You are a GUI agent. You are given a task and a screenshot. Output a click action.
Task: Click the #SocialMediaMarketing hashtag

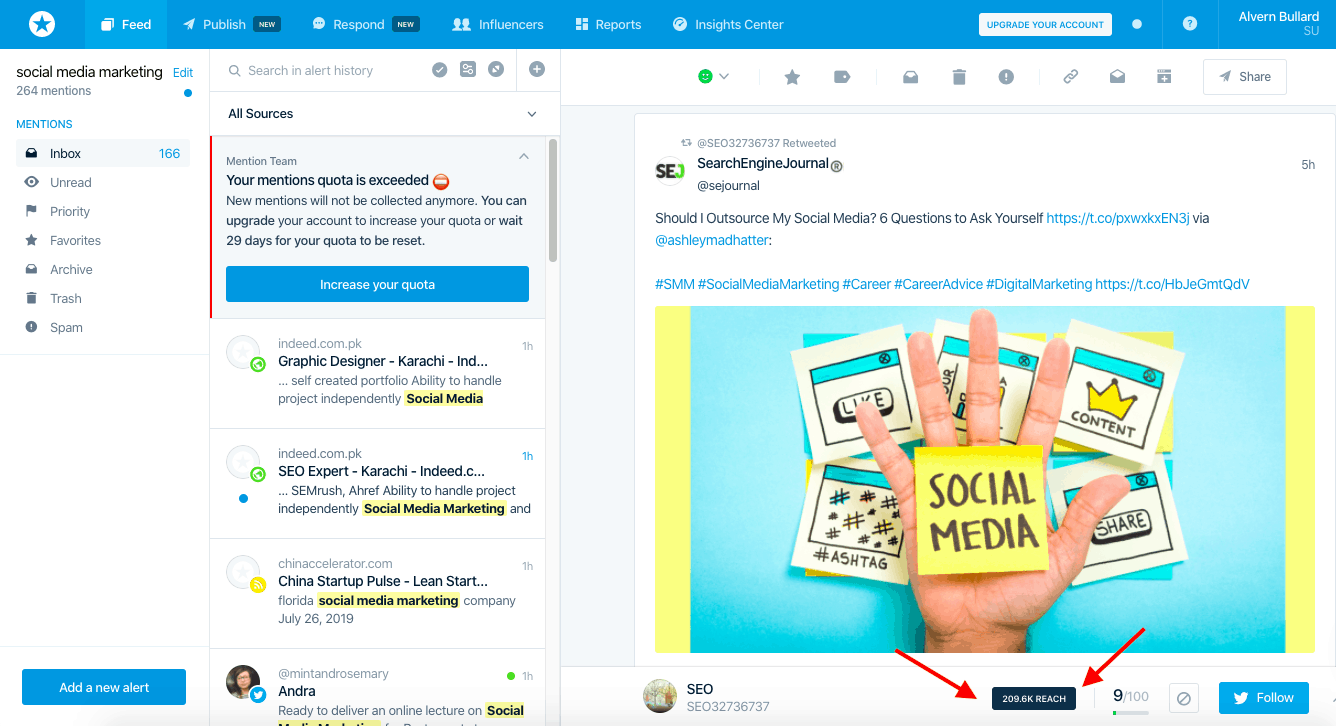point(768,285)
